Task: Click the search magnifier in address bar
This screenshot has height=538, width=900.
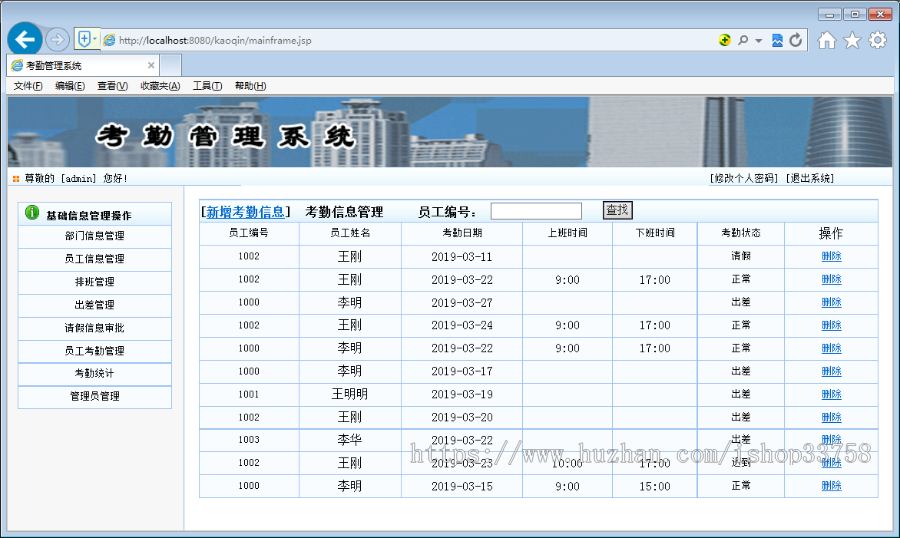Action: (743, 40)
